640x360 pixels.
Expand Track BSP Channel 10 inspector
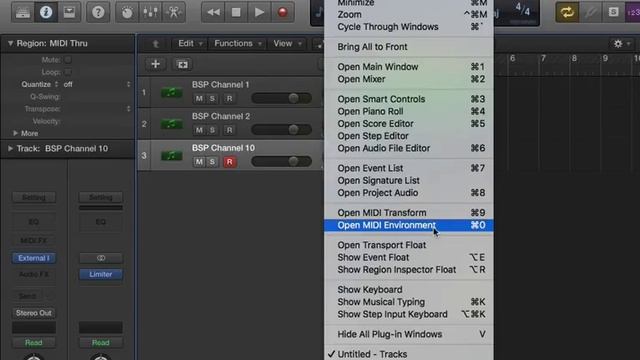10,149
